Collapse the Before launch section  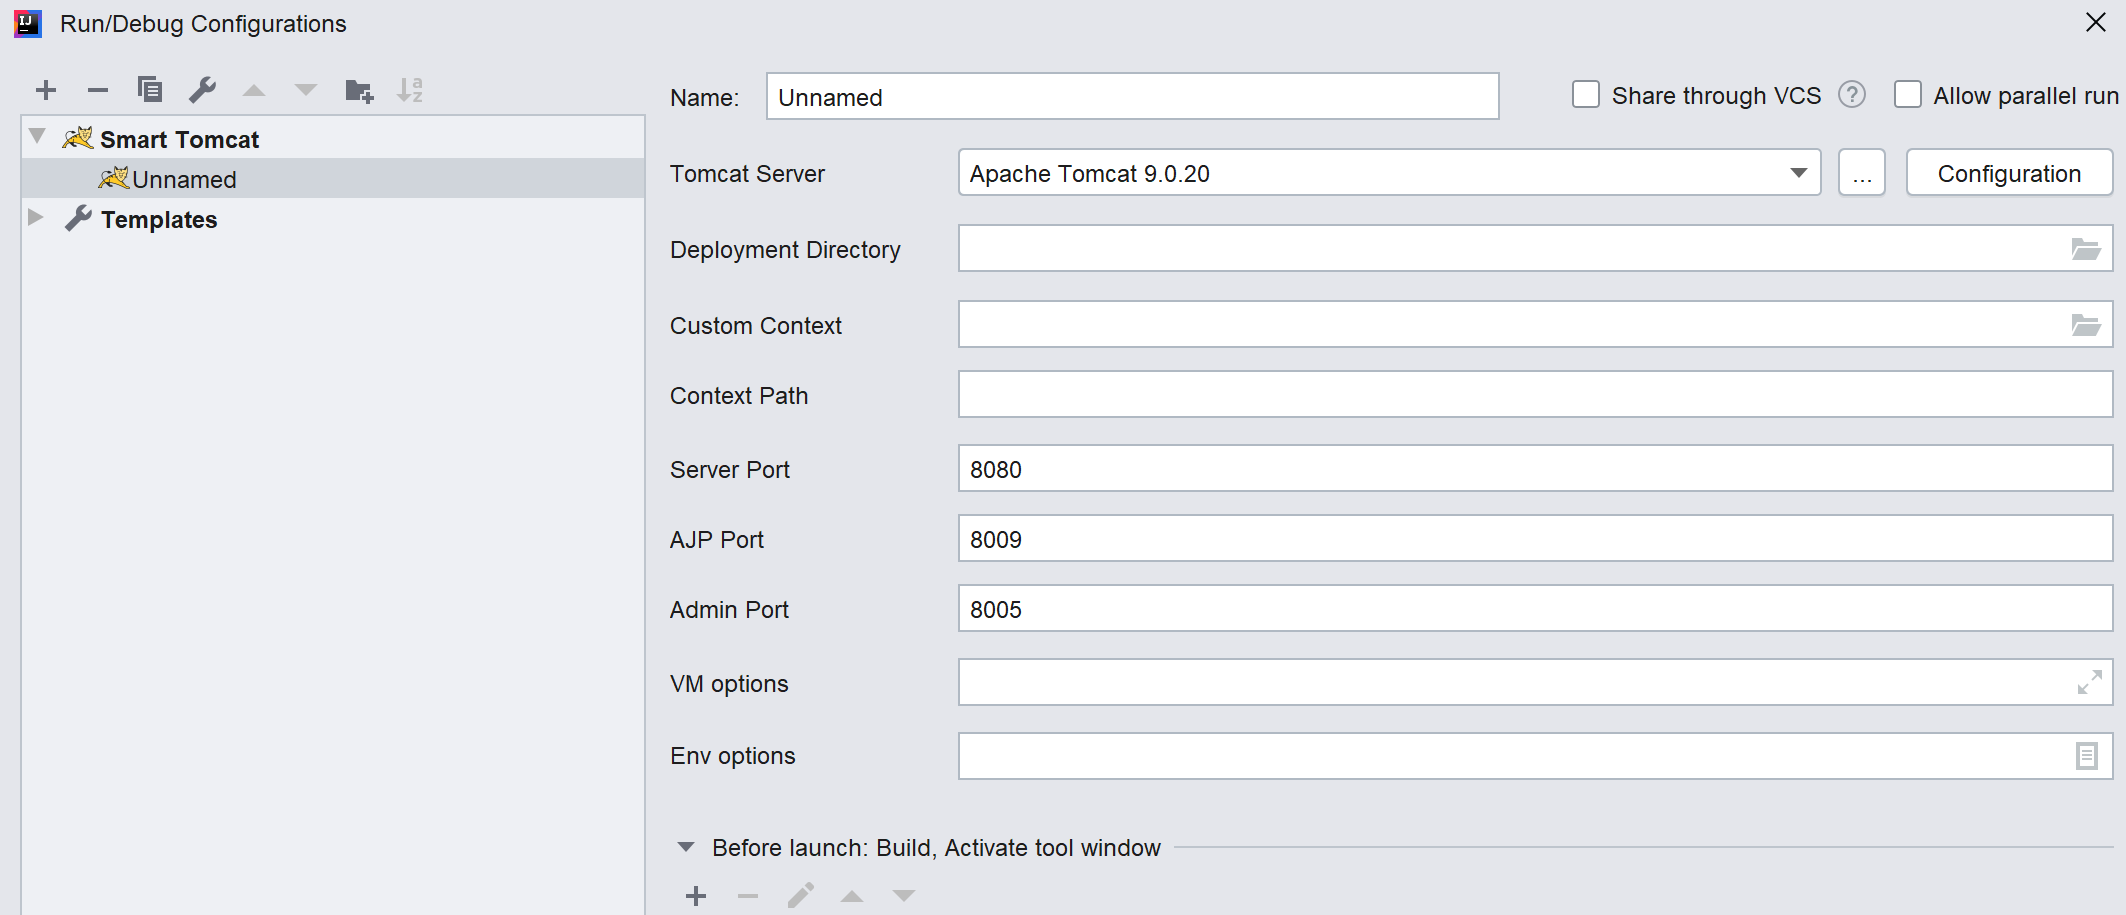click(x=686, y=847)
